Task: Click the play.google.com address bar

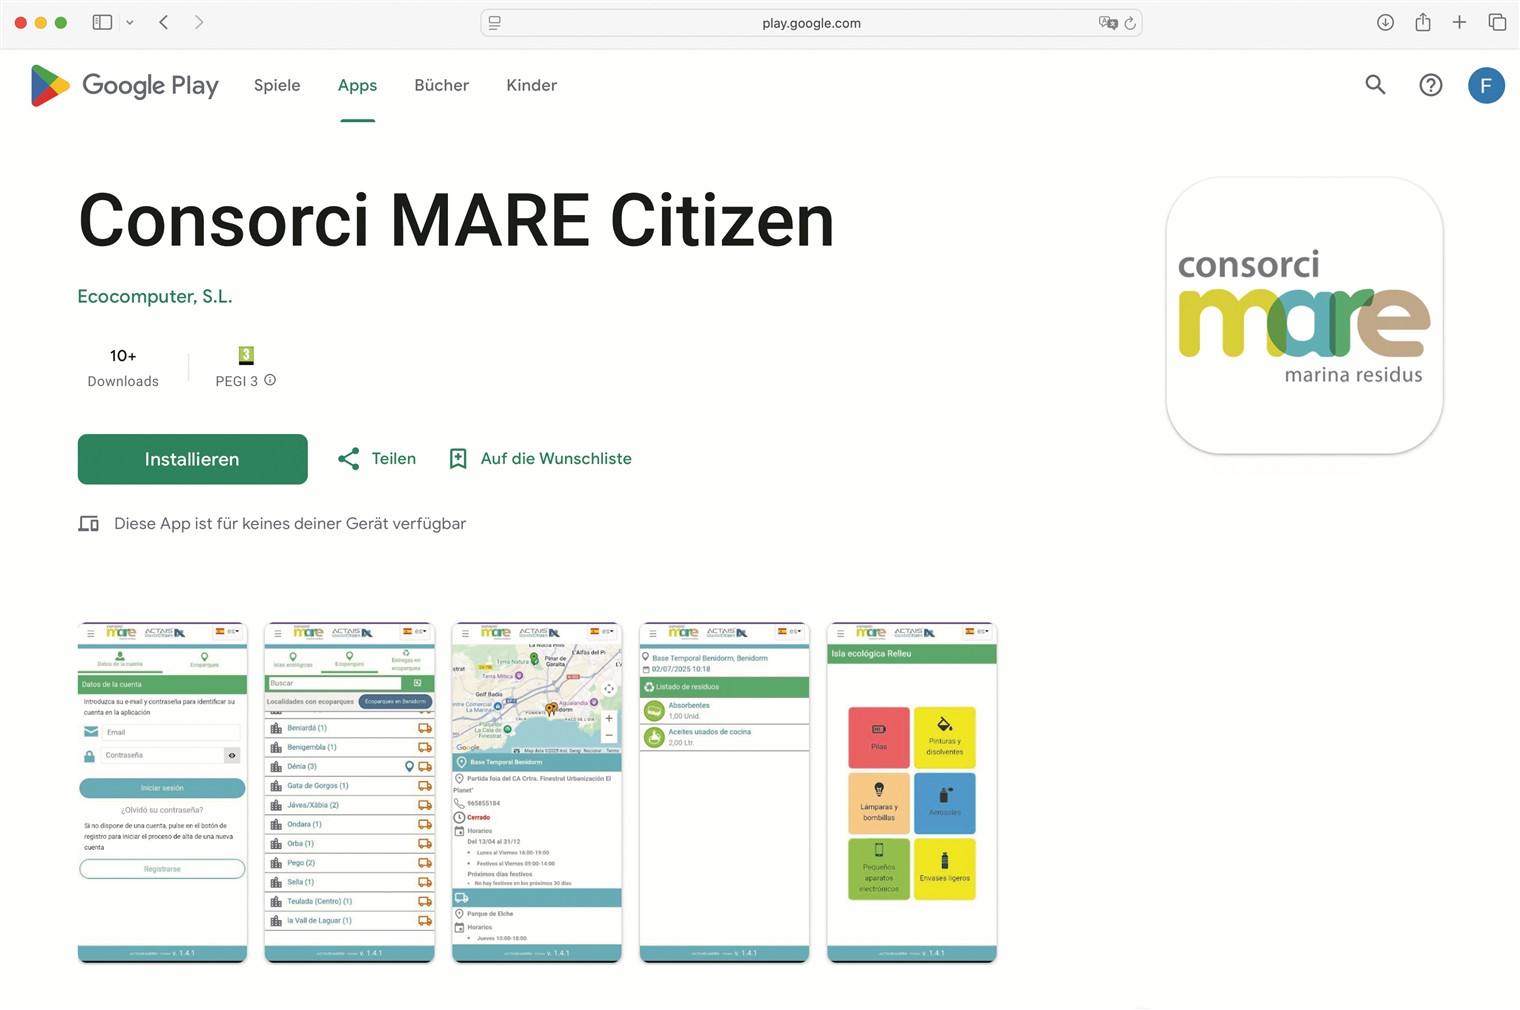Action: coord(811,23)
